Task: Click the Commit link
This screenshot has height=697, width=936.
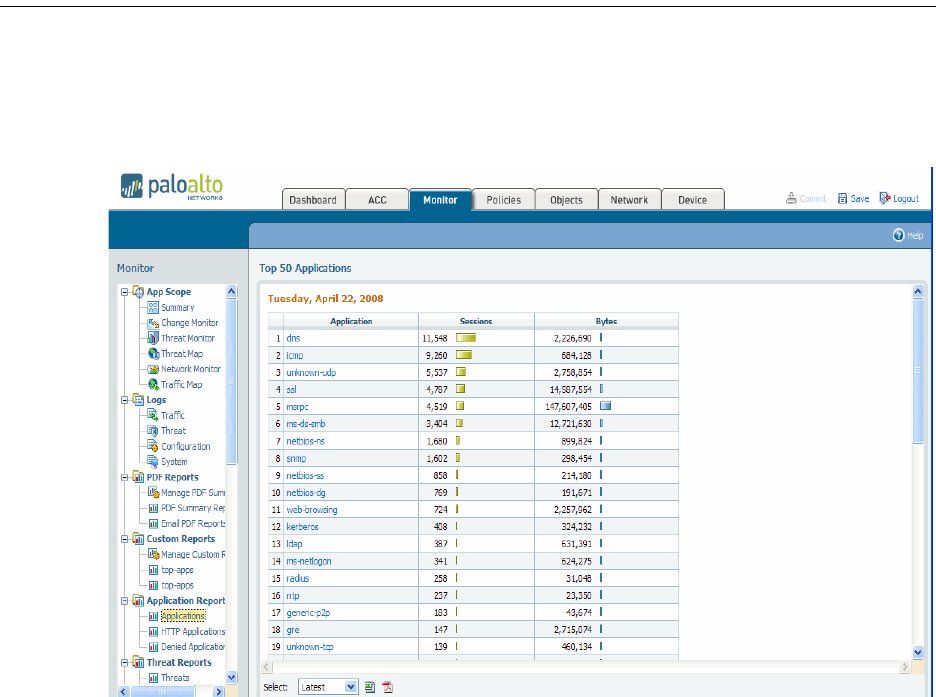Action: click(x=806, y=199)
